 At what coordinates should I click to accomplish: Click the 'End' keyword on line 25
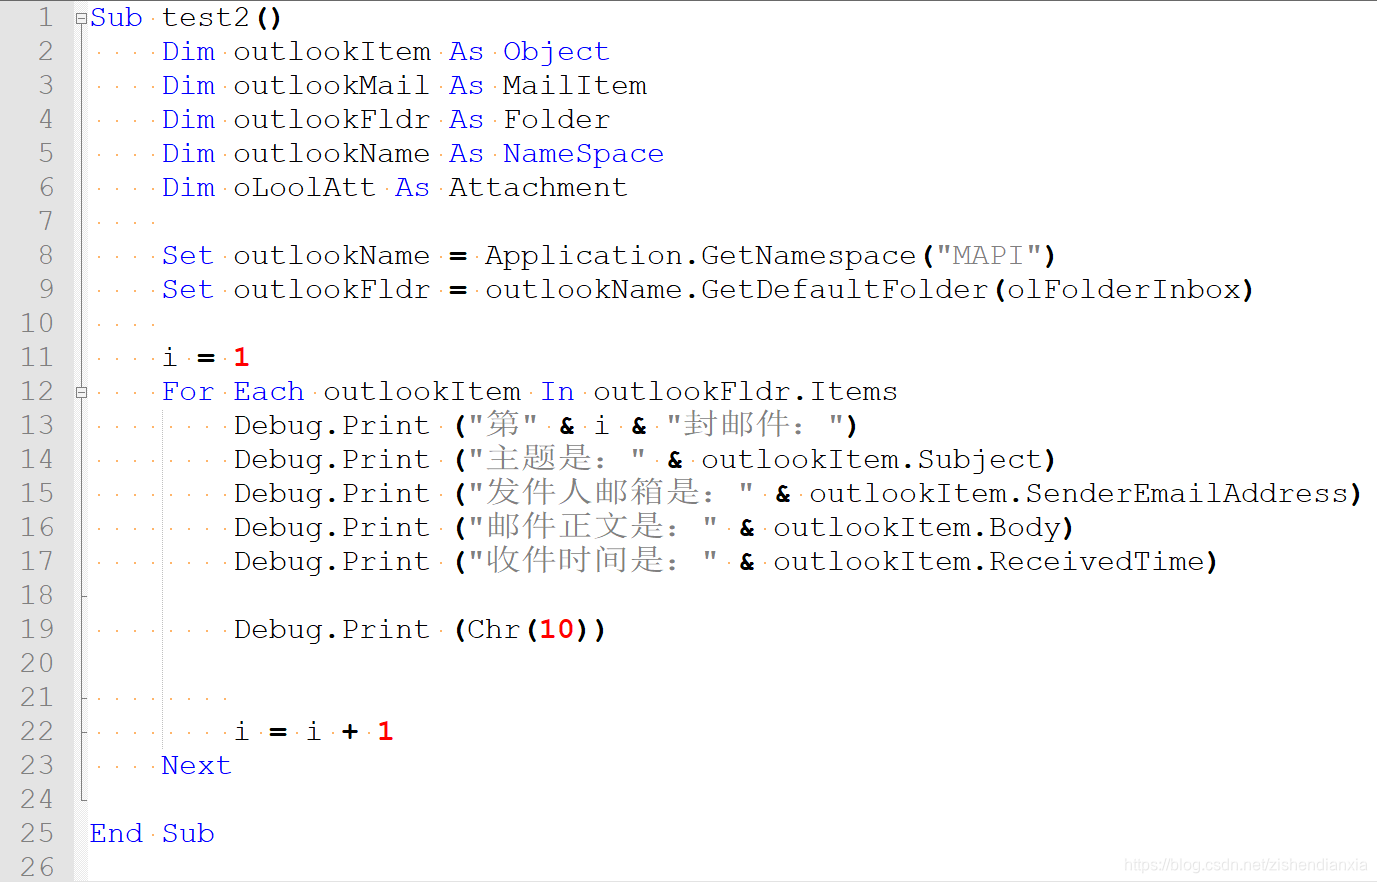pyautogui.click(x=116, y=834)
